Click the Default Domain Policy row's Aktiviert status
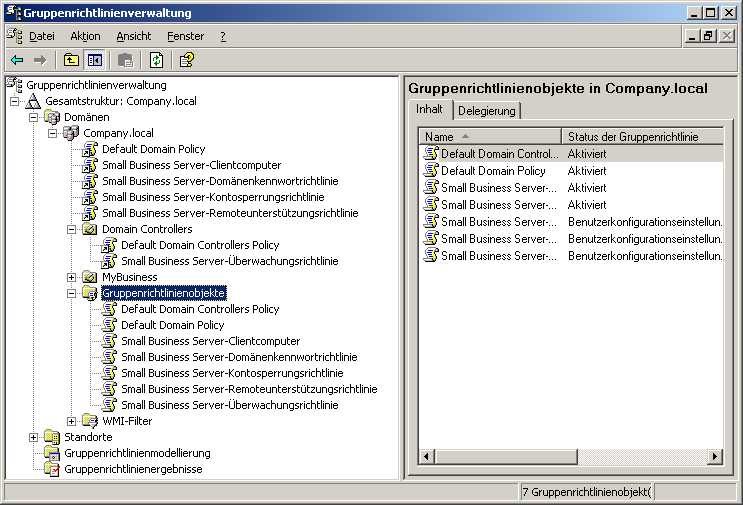 [587, 171]
